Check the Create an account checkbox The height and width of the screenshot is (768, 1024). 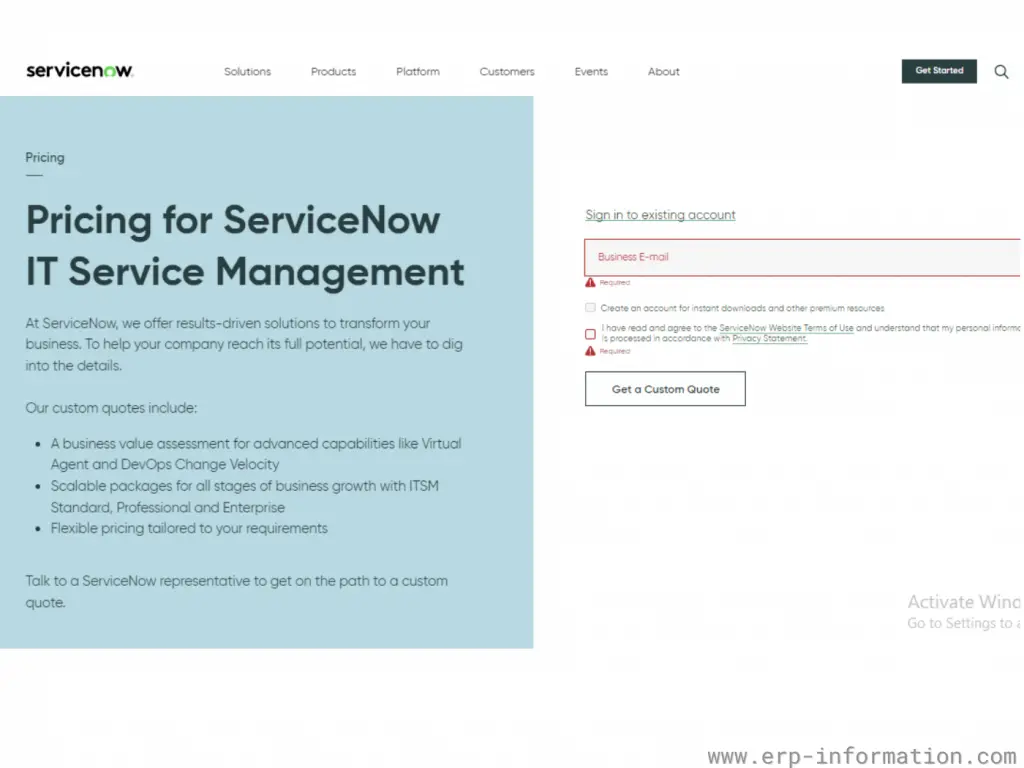(x=590, y=308)
